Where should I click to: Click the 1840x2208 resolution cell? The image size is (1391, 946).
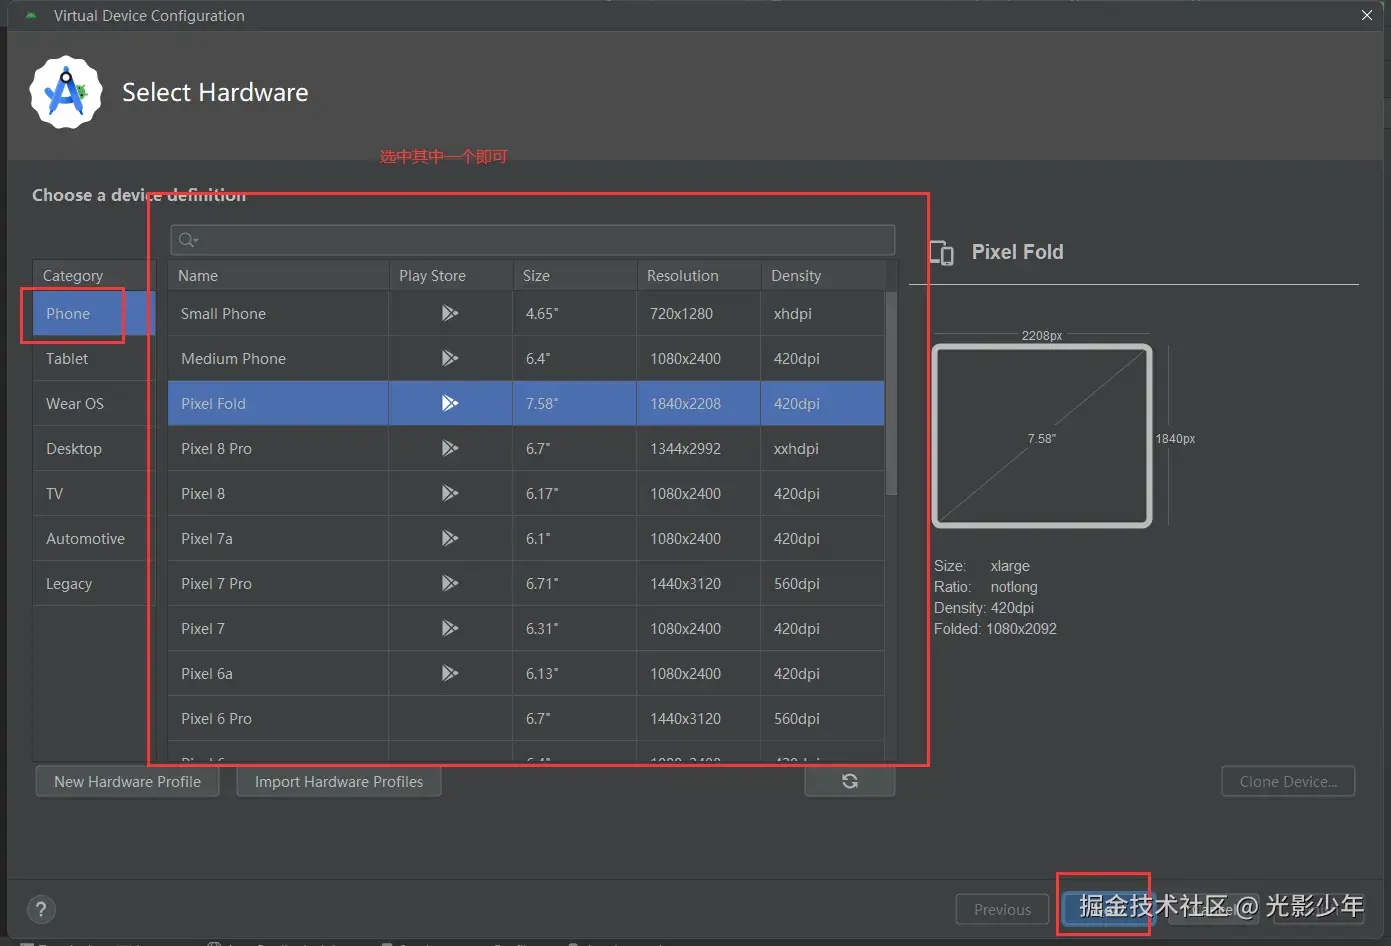(x=698, y=403)
